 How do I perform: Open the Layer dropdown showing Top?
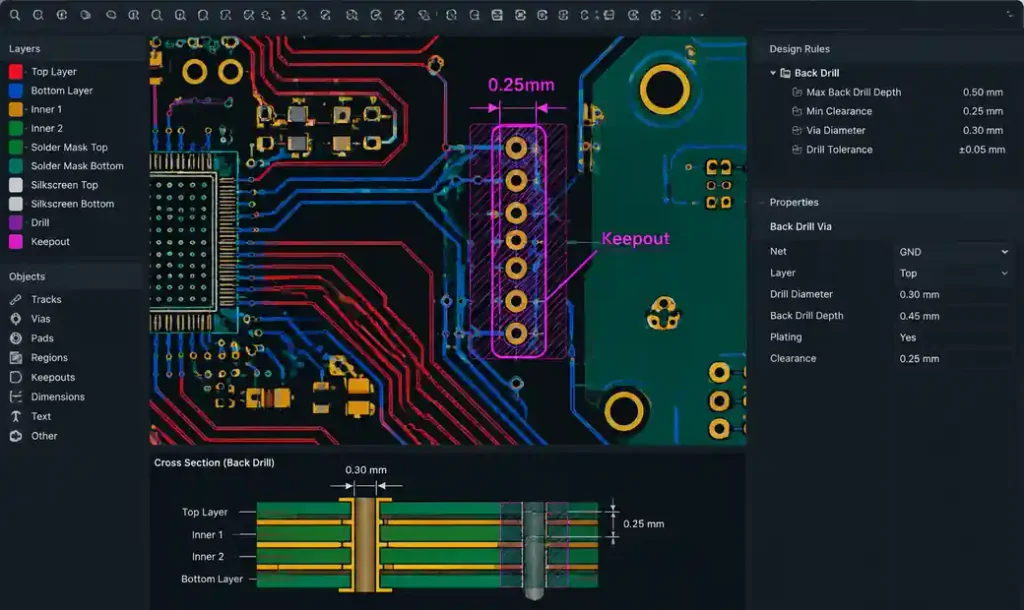953,274
